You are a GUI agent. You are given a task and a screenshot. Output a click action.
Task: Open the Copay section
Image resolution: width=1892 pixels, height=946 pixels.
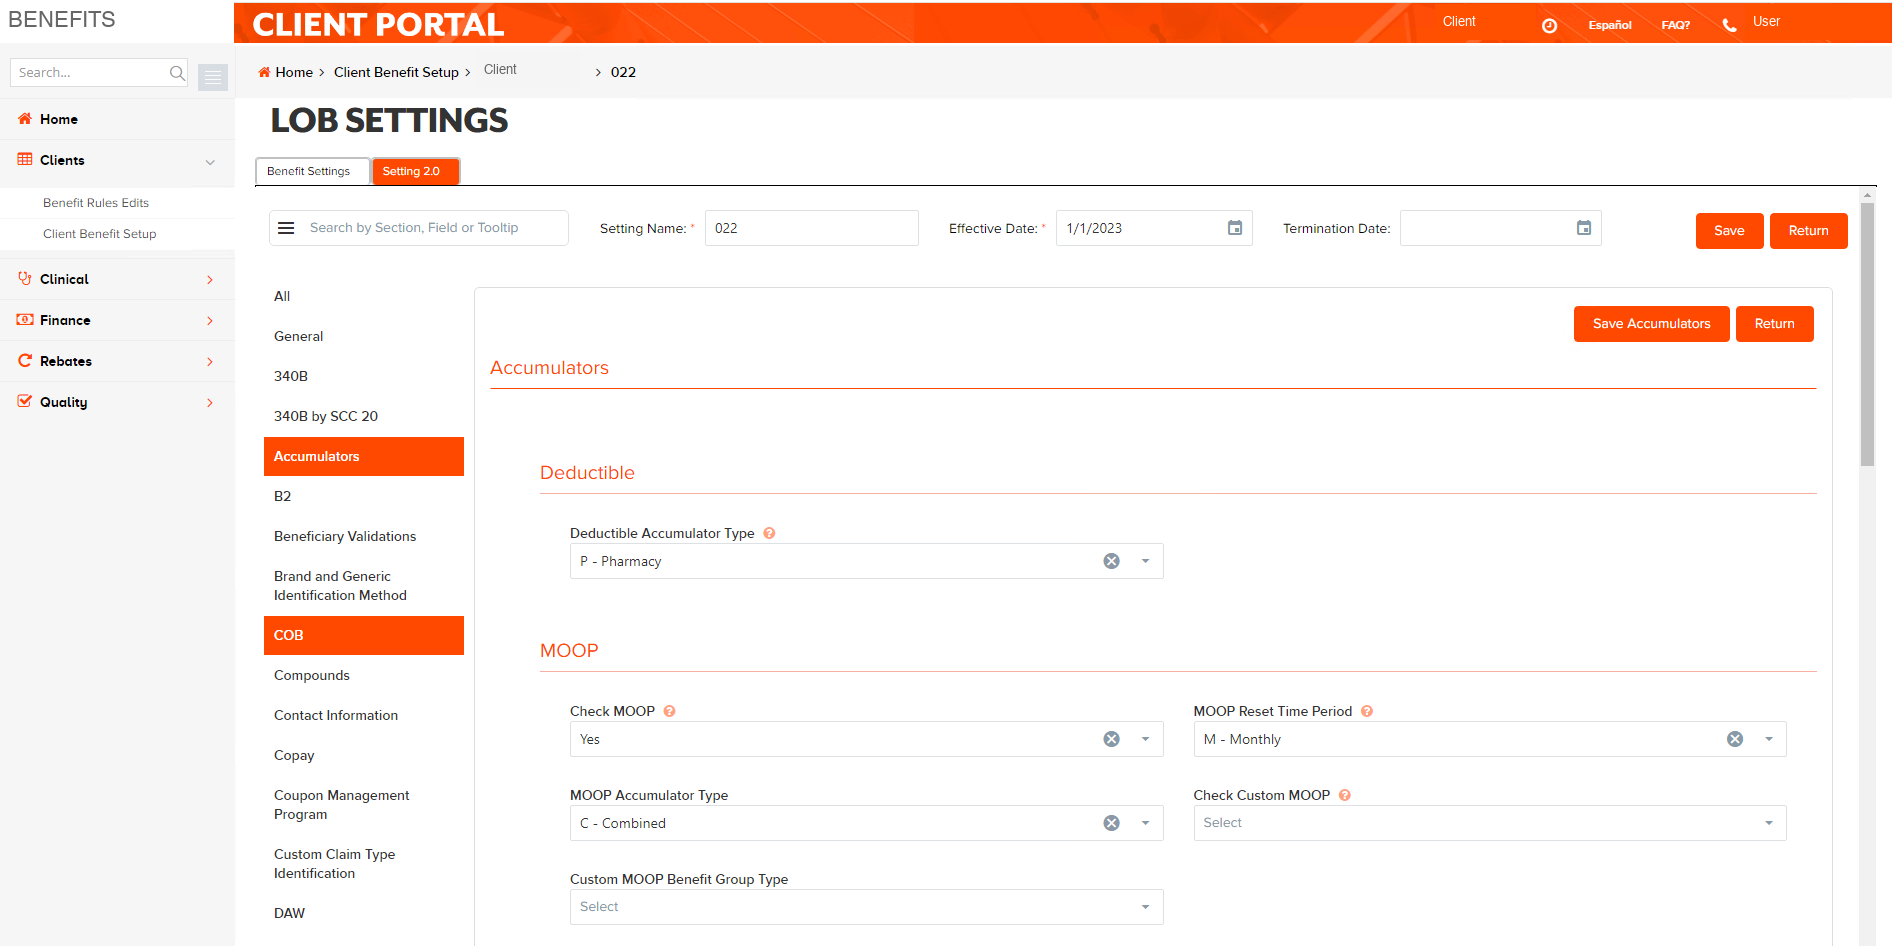pyautogui.click(x=364, y=755)
